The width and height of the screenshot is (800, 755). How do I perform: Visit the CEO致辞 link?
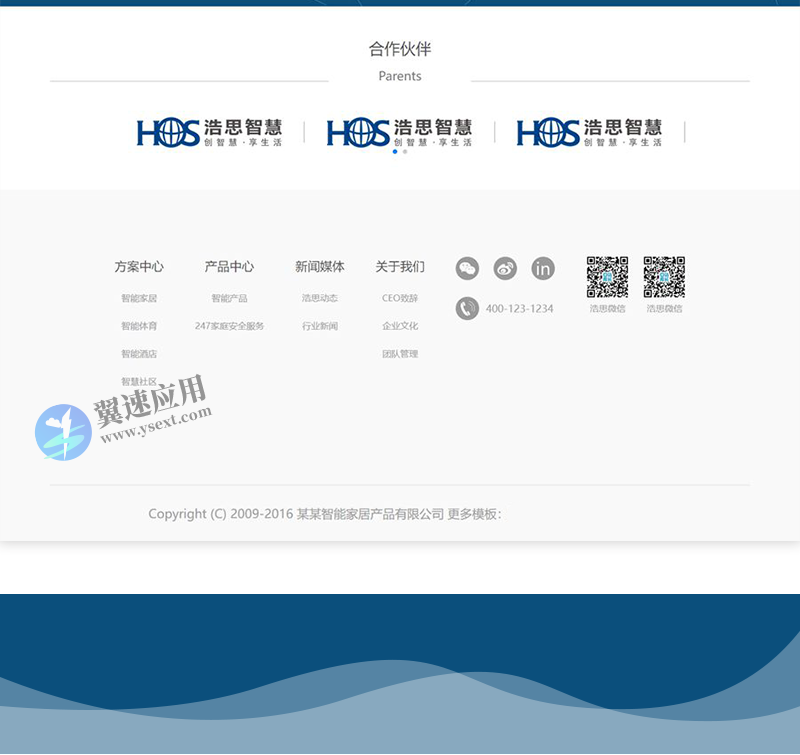[400, 298]
